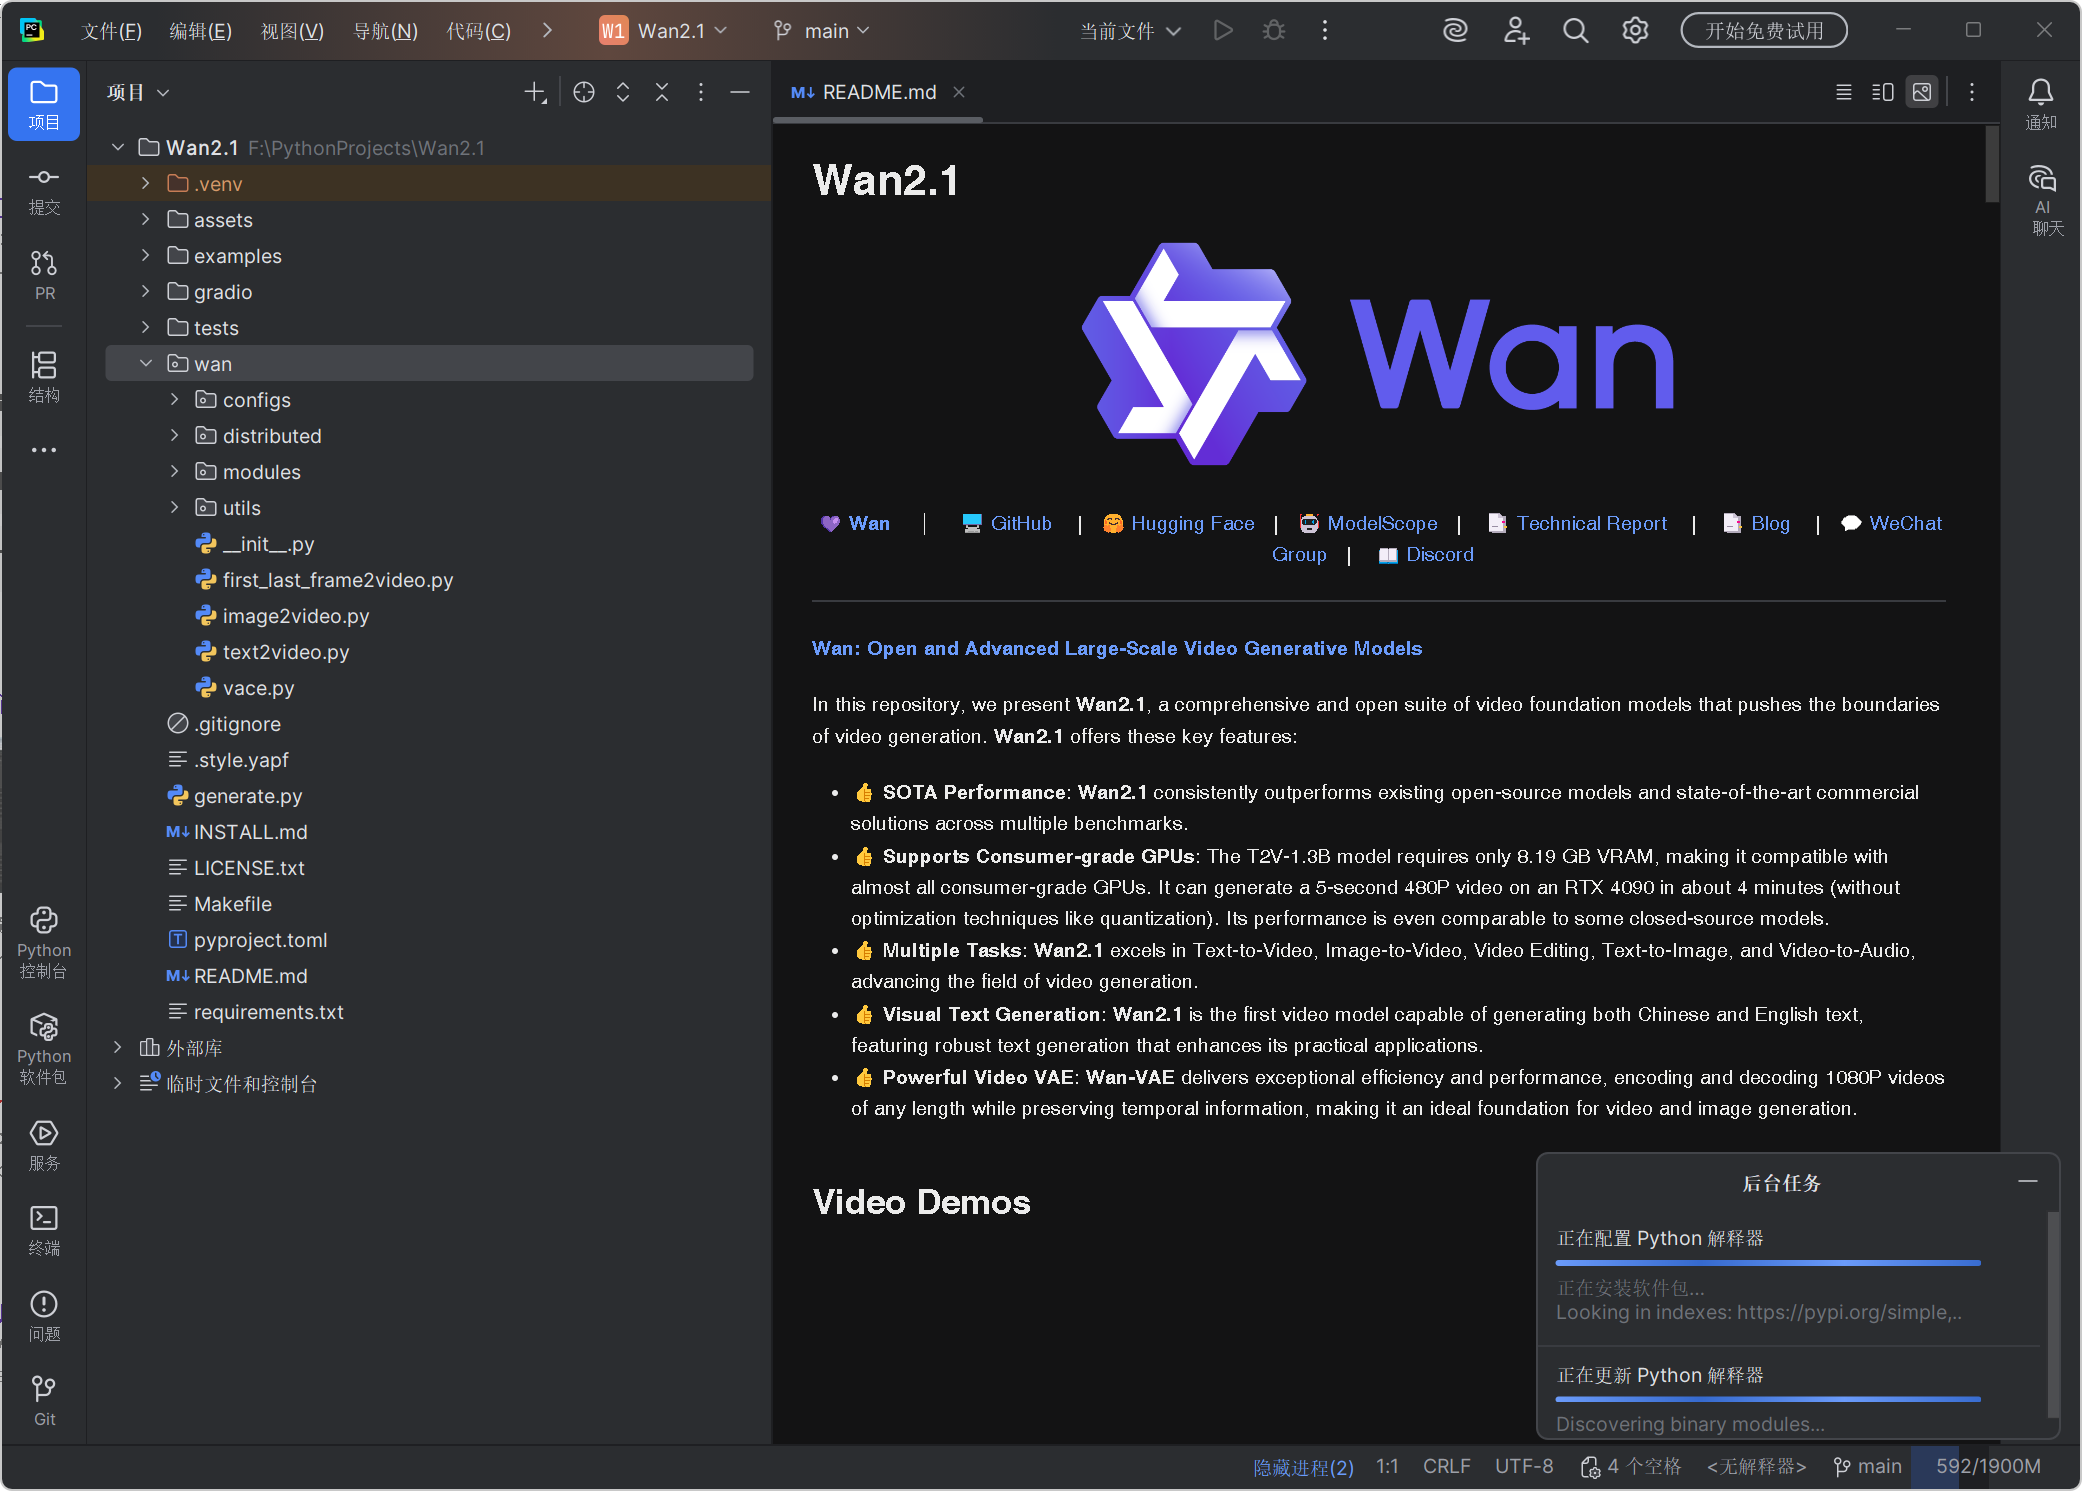Open the Git tool window

(x=44, y=1401)
